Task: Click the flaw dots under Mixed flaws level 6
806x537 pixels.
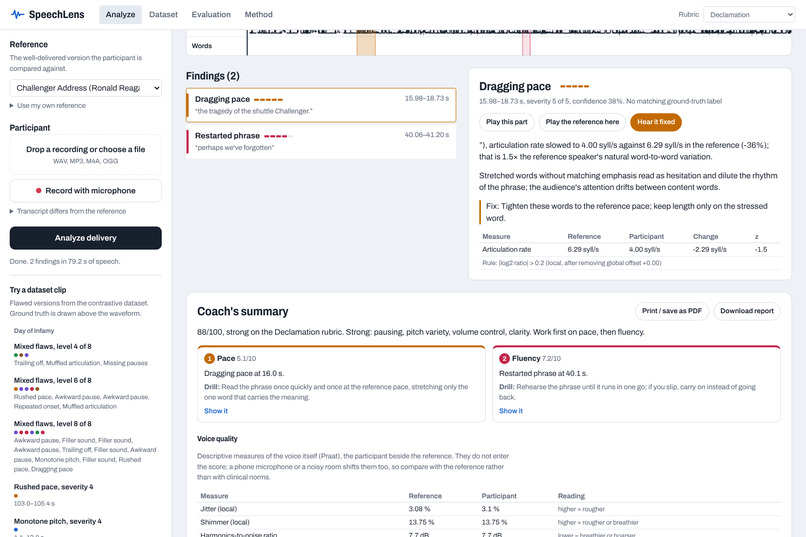Action: [26, 389]
